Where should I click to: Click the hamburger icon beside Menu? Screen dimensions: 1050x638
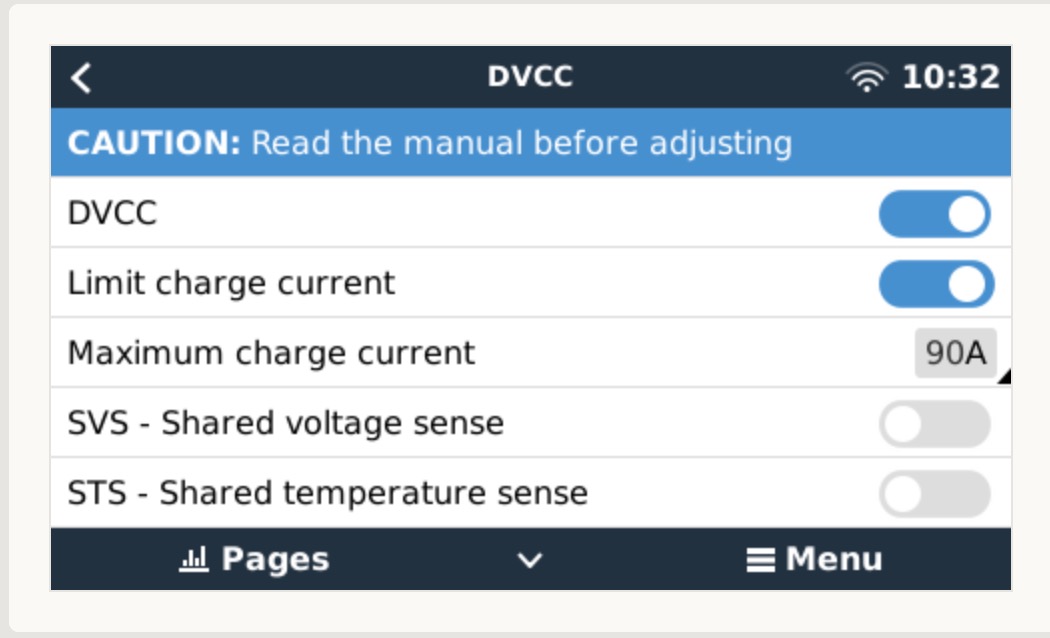pos(760,561)
